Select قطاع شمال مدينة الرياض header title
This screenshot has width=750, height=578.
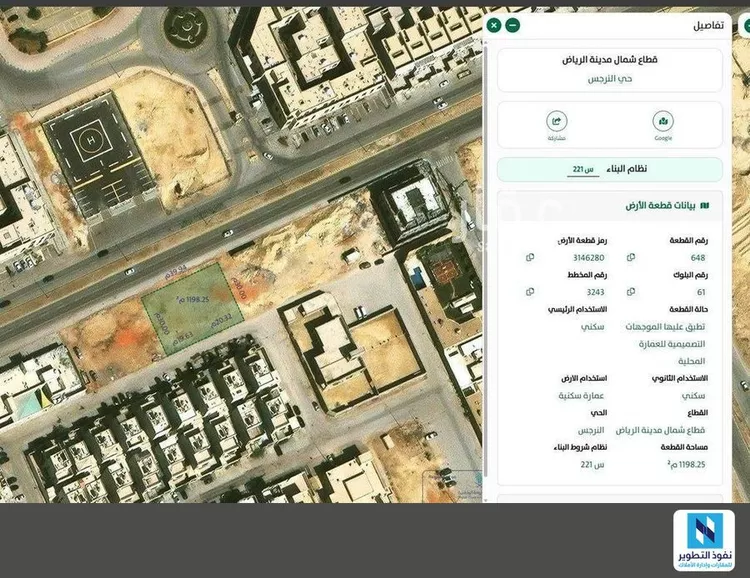(610, 60)
